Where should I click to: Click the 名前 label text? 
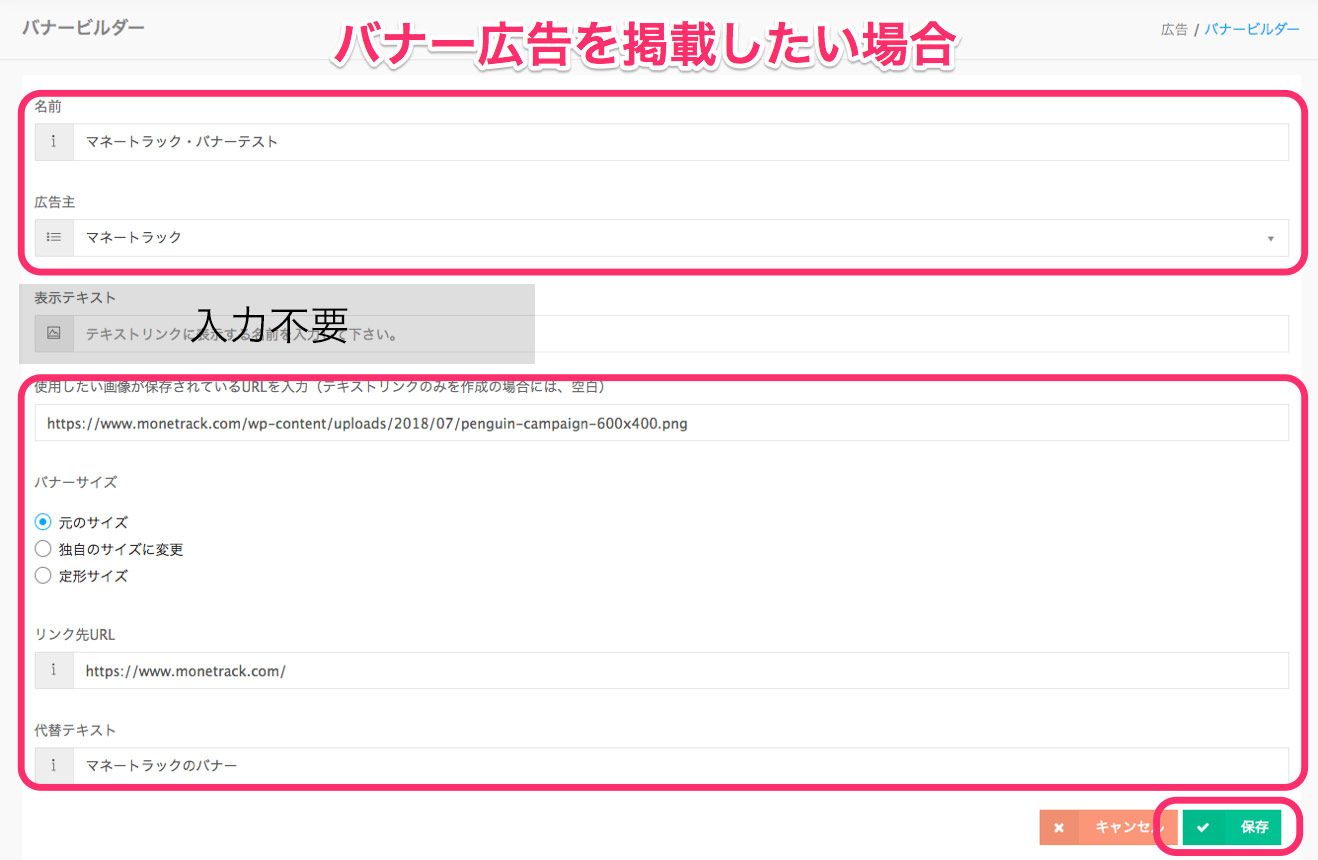point(48,106)
